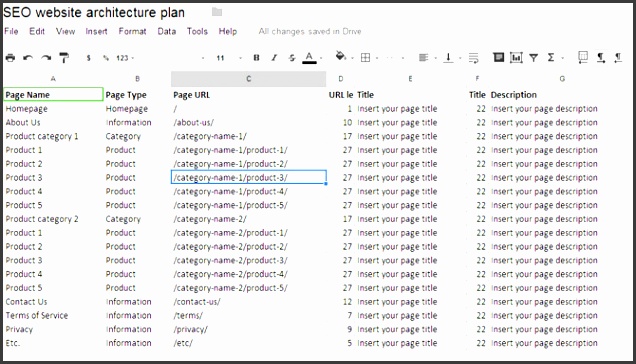Select column D header
The image size is (636, 364).
[341, 79]
